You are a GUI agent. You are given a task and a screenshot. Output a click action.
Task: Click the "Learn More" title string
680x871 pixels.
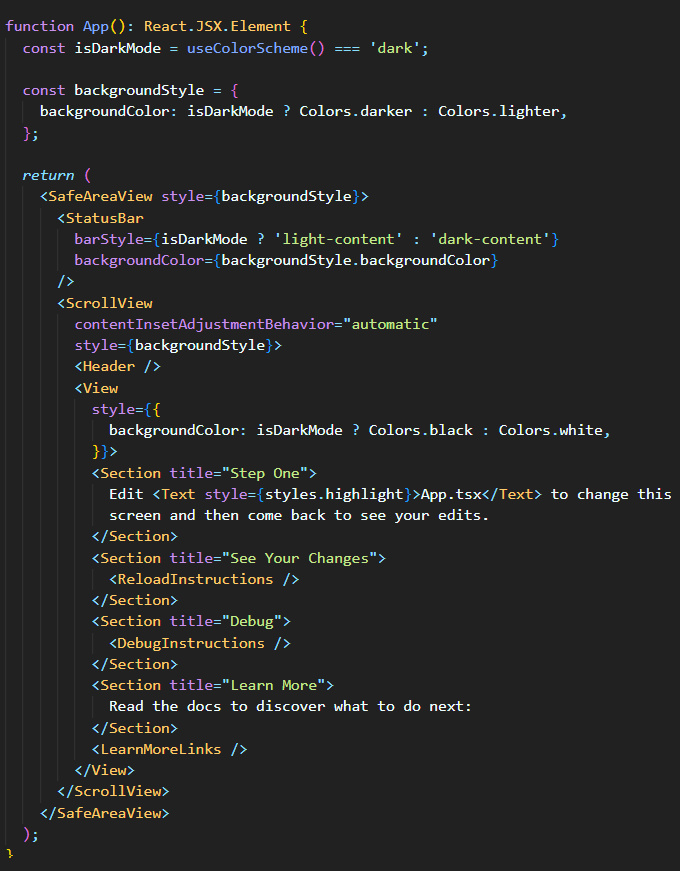[273, 685]
